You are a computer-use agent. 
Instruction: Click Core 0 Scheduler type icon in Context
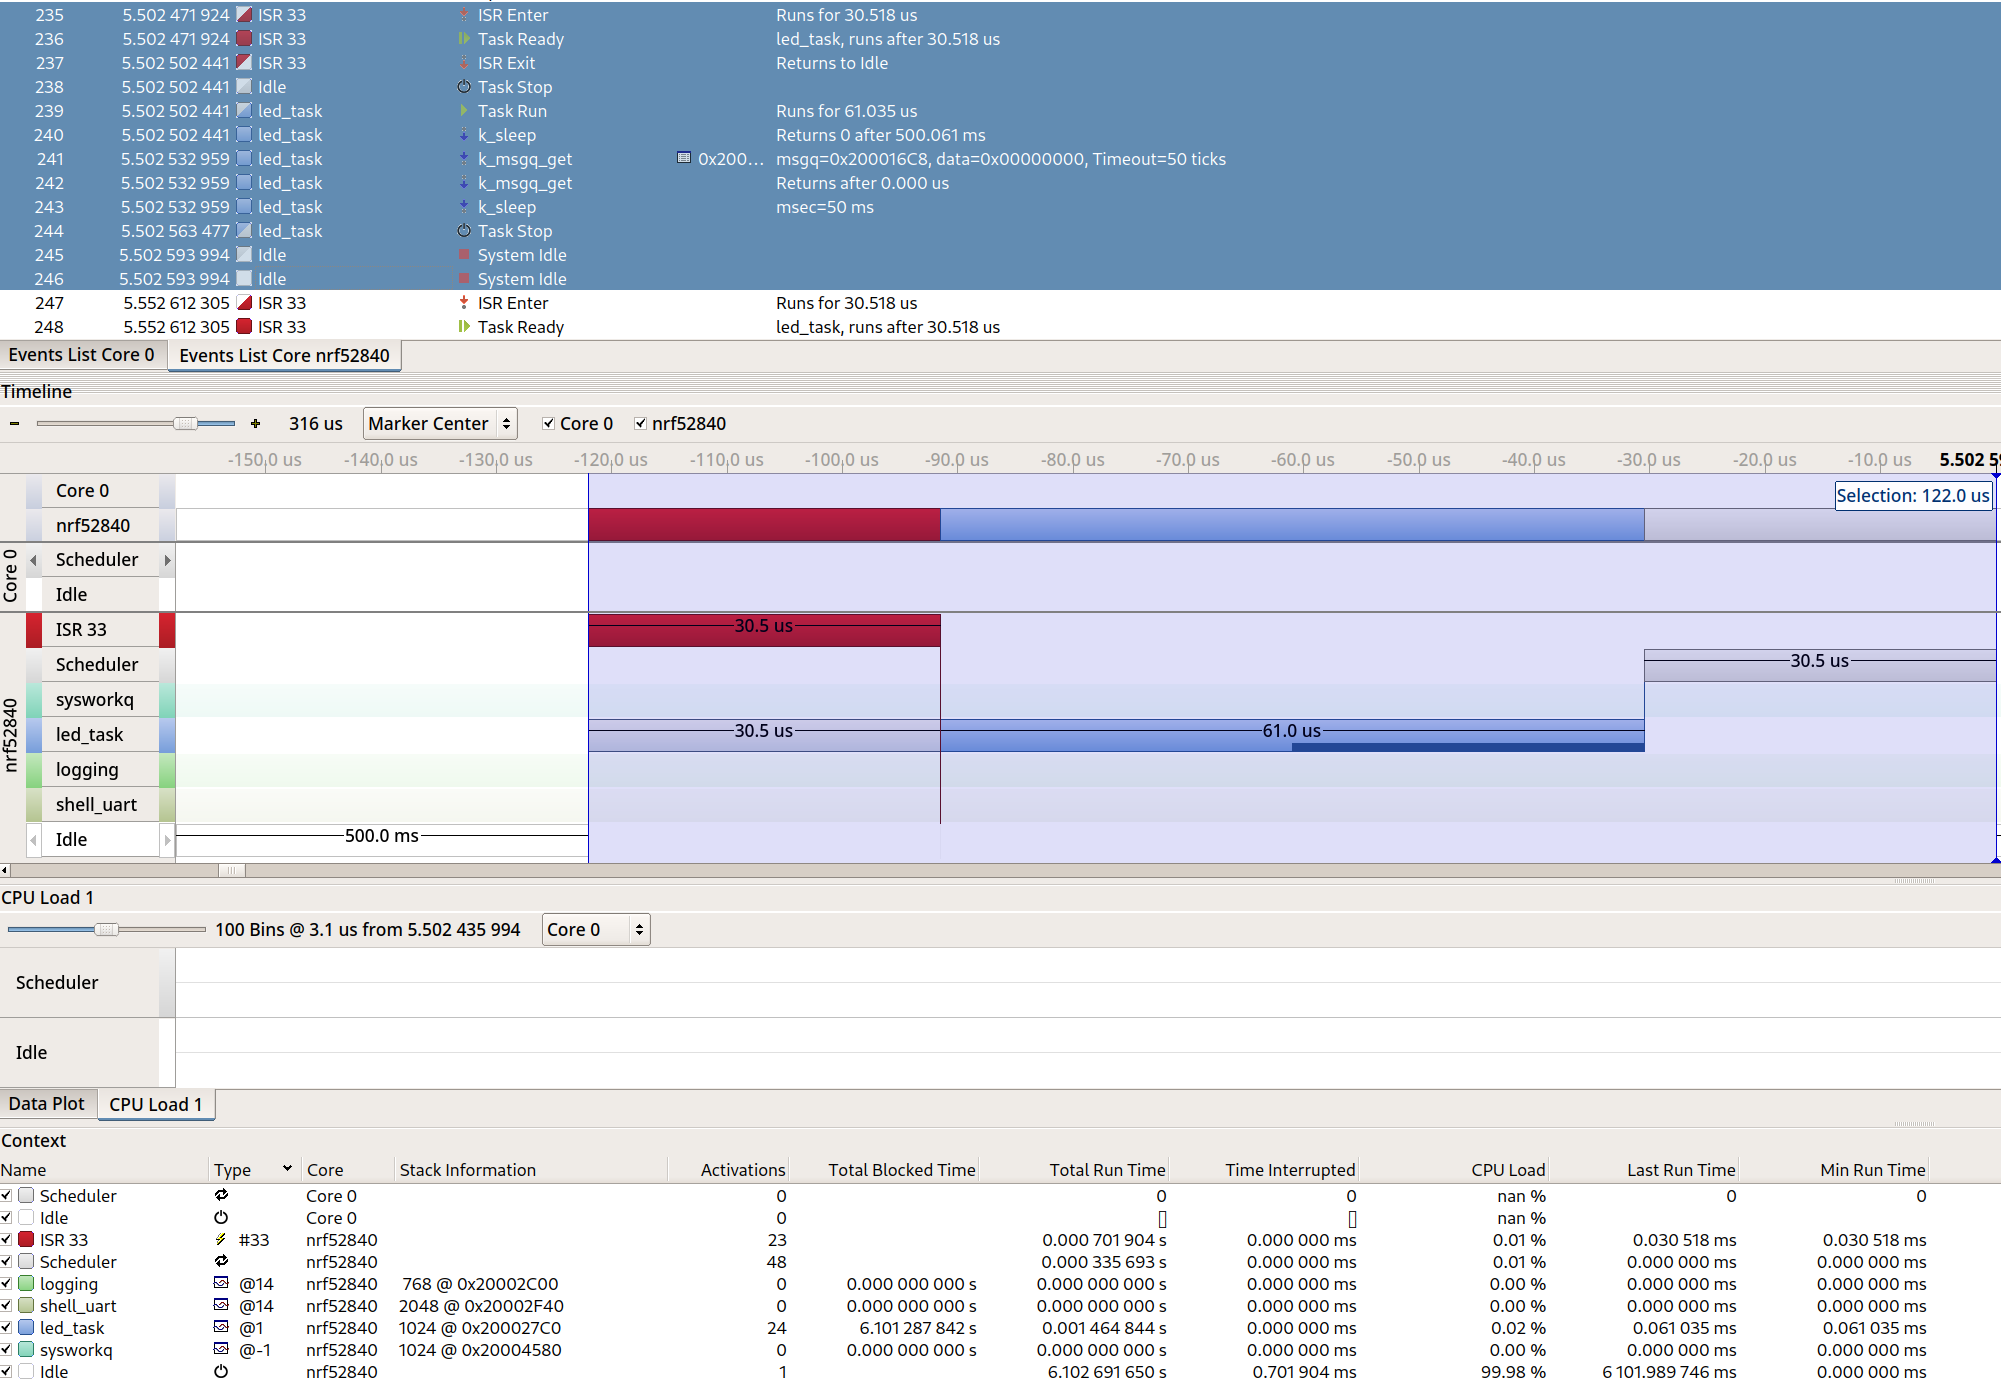click(x=221, y=1196)
